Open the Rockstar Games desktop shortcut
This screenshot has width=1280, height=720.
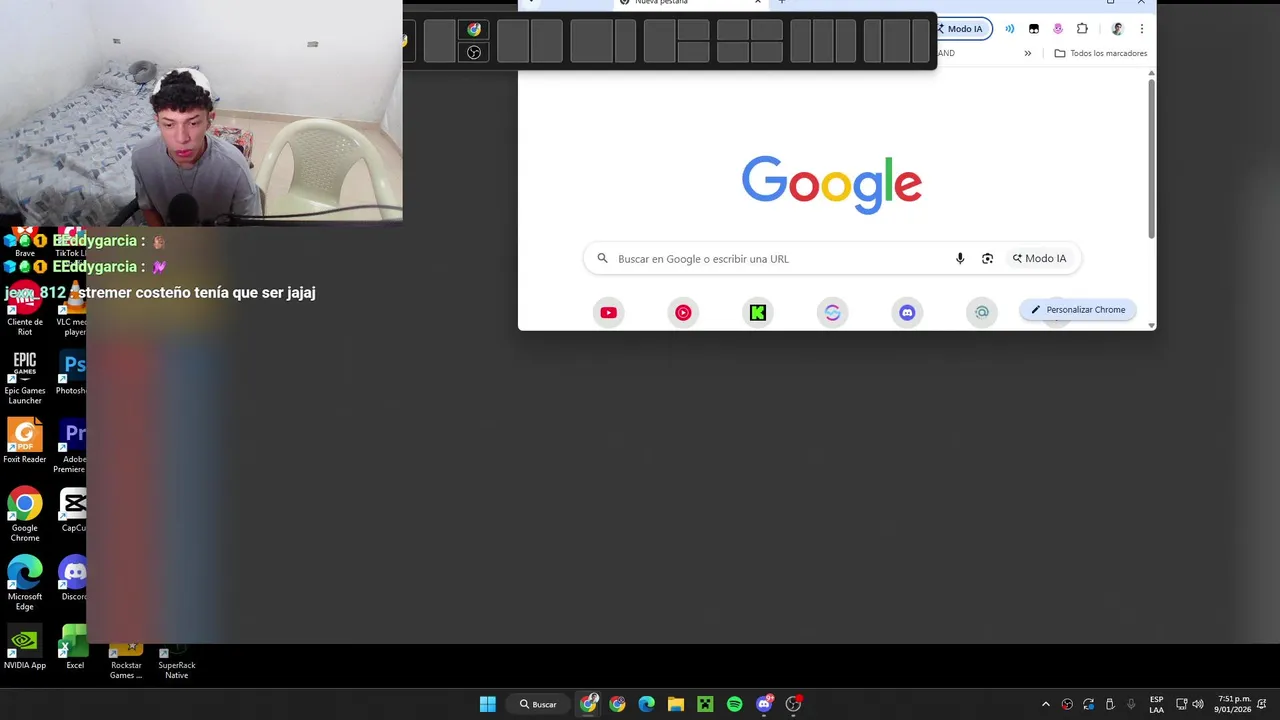pos(126,660)
